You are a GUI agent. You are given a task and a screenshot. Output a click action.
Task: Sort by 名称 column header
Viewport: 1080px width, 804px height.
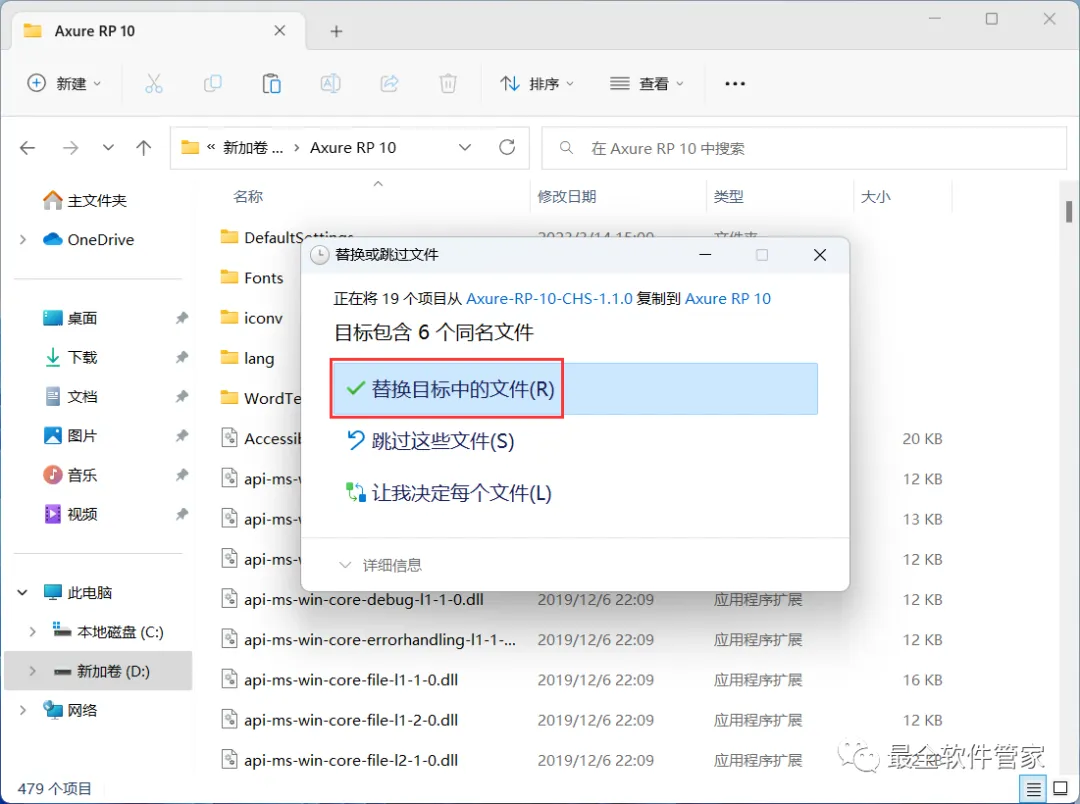(x=248, y=196)
